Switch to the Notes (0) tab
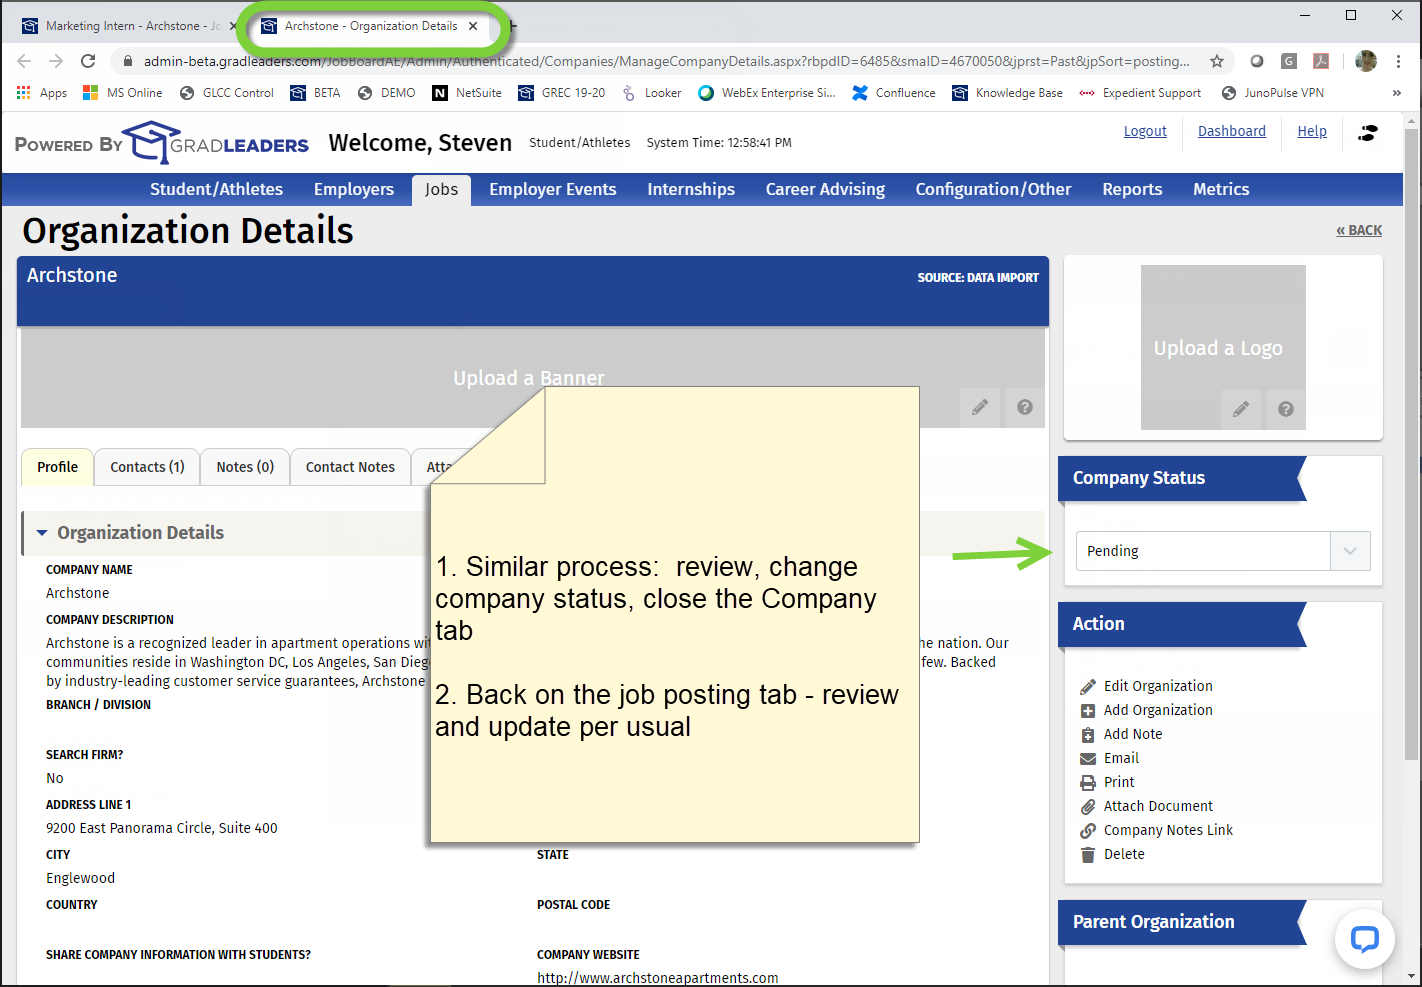 (x=245, y=467)
